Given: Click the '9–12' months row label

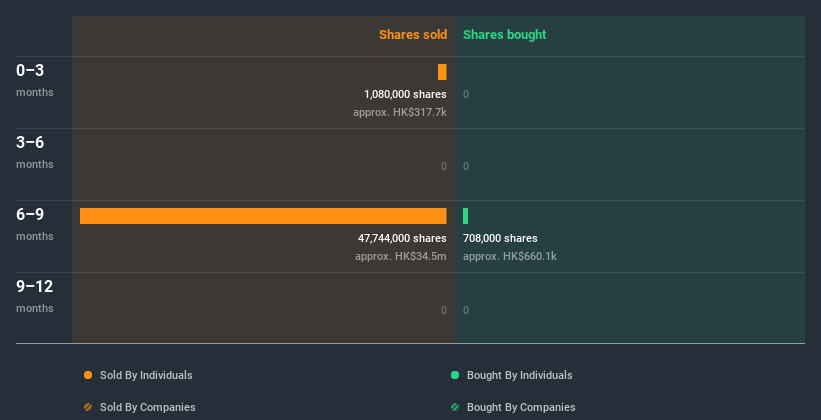Looking at the screenshot, I should click(x=35, y=286).
